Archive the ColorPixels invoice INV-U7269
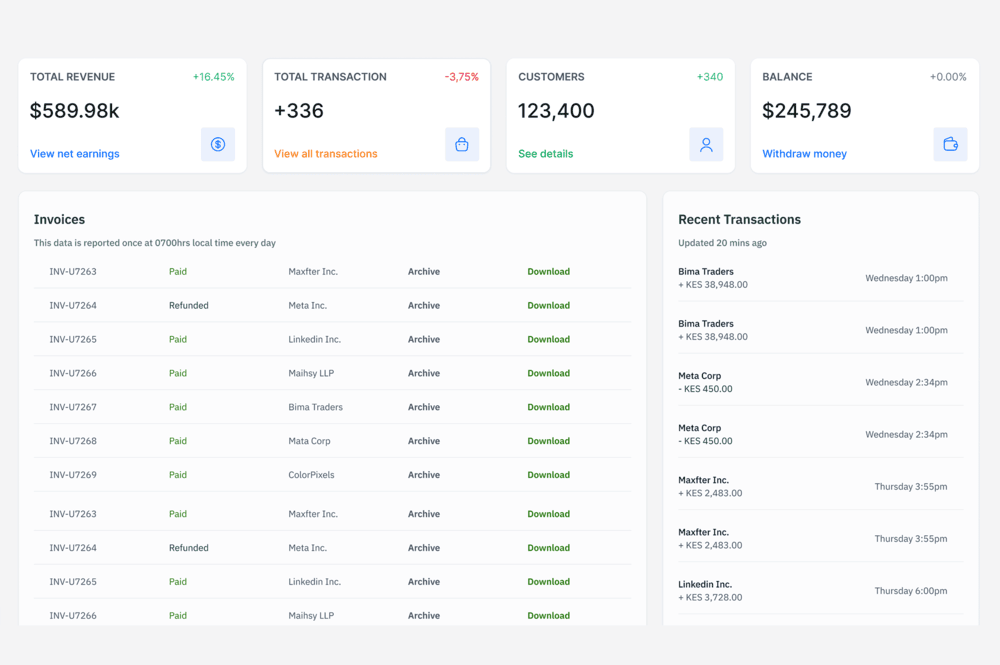Viewport: 1000px width, 665px height. point(423,475)
